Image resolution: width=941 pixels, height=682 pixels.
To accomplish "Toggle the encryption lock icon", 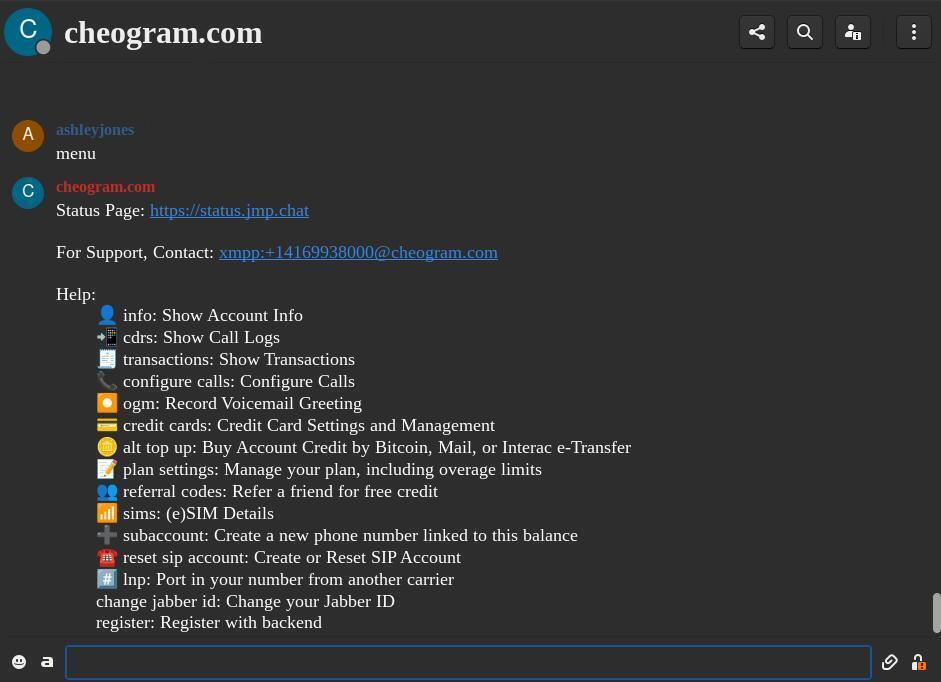I will (x=918, y=662).
